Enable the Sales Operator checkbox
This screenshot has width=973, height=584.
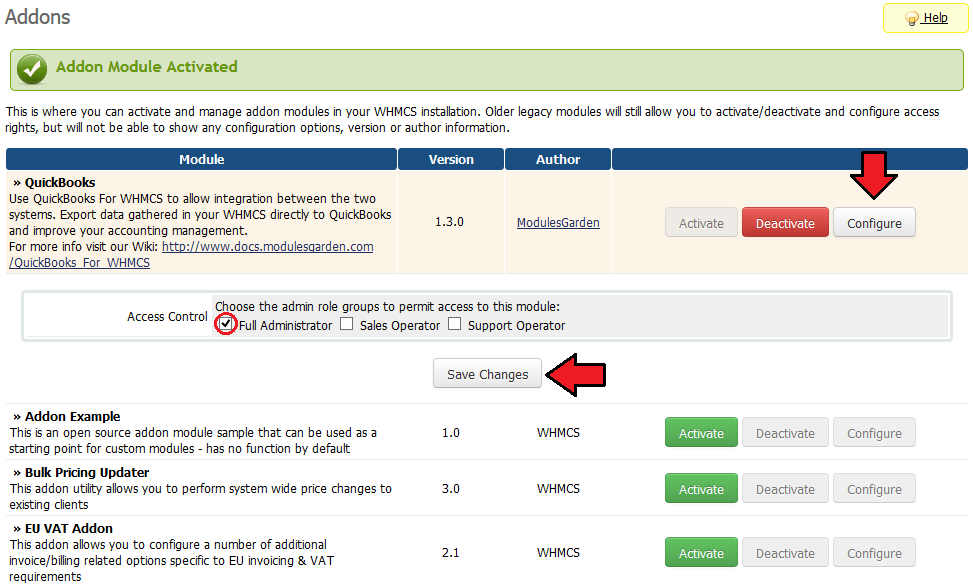[347, 324]
